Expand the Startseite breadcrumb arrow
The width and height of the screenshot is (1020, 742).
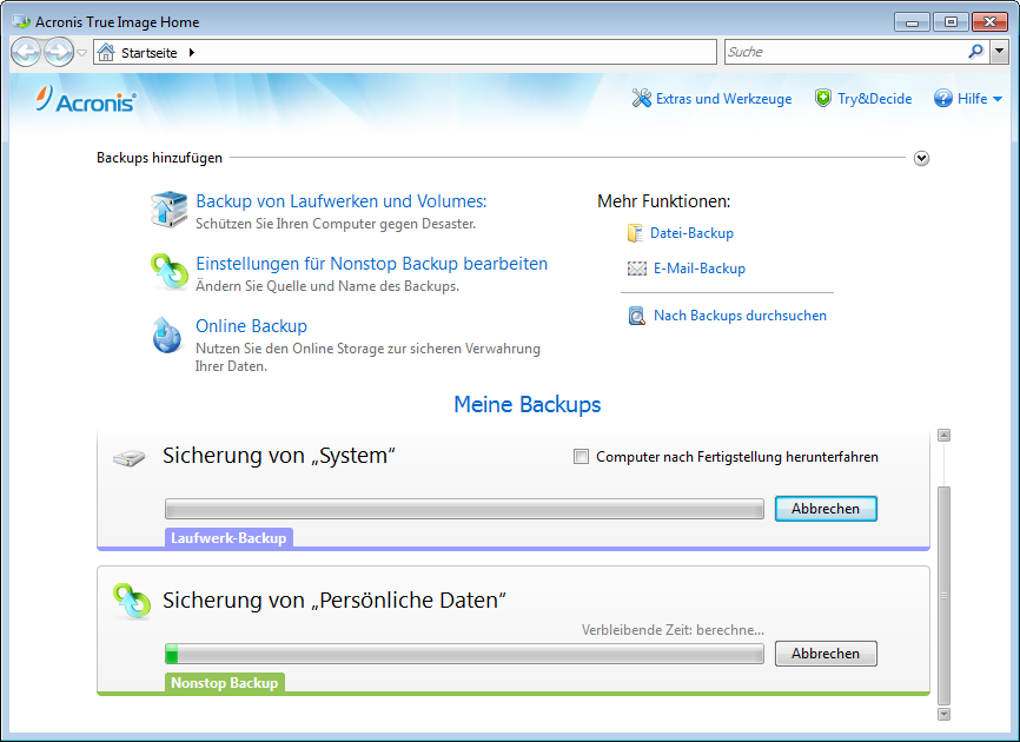pyautogui.click(x=191, y=53)
